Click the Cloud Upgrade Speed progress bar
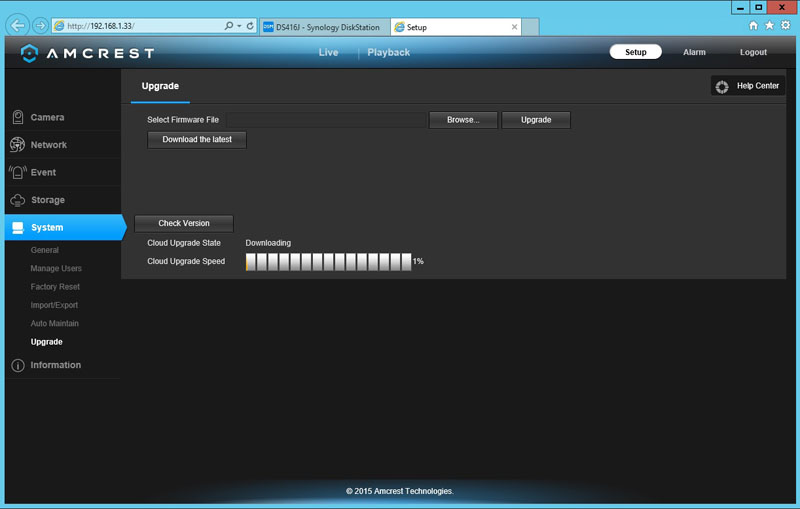800x509 pixels. pyautogui.click(x=329, y=262)
